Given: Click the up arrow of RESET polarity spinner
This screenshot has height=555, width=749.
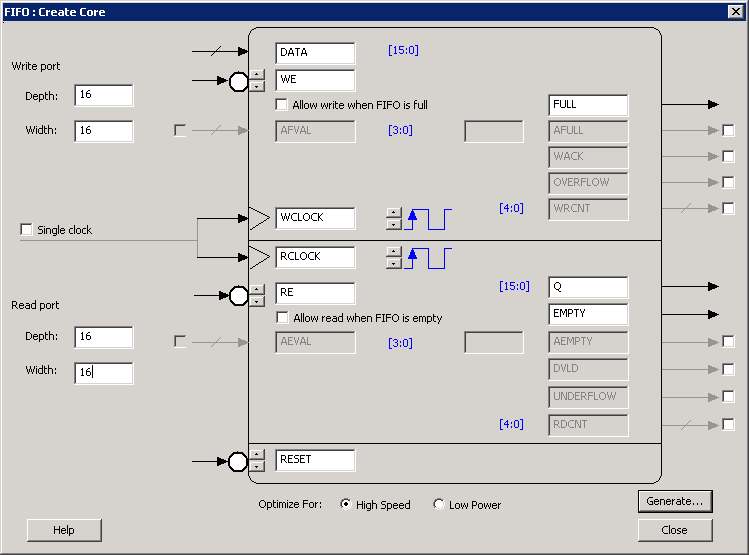Looking at the screenshot, I should [257, 454].
